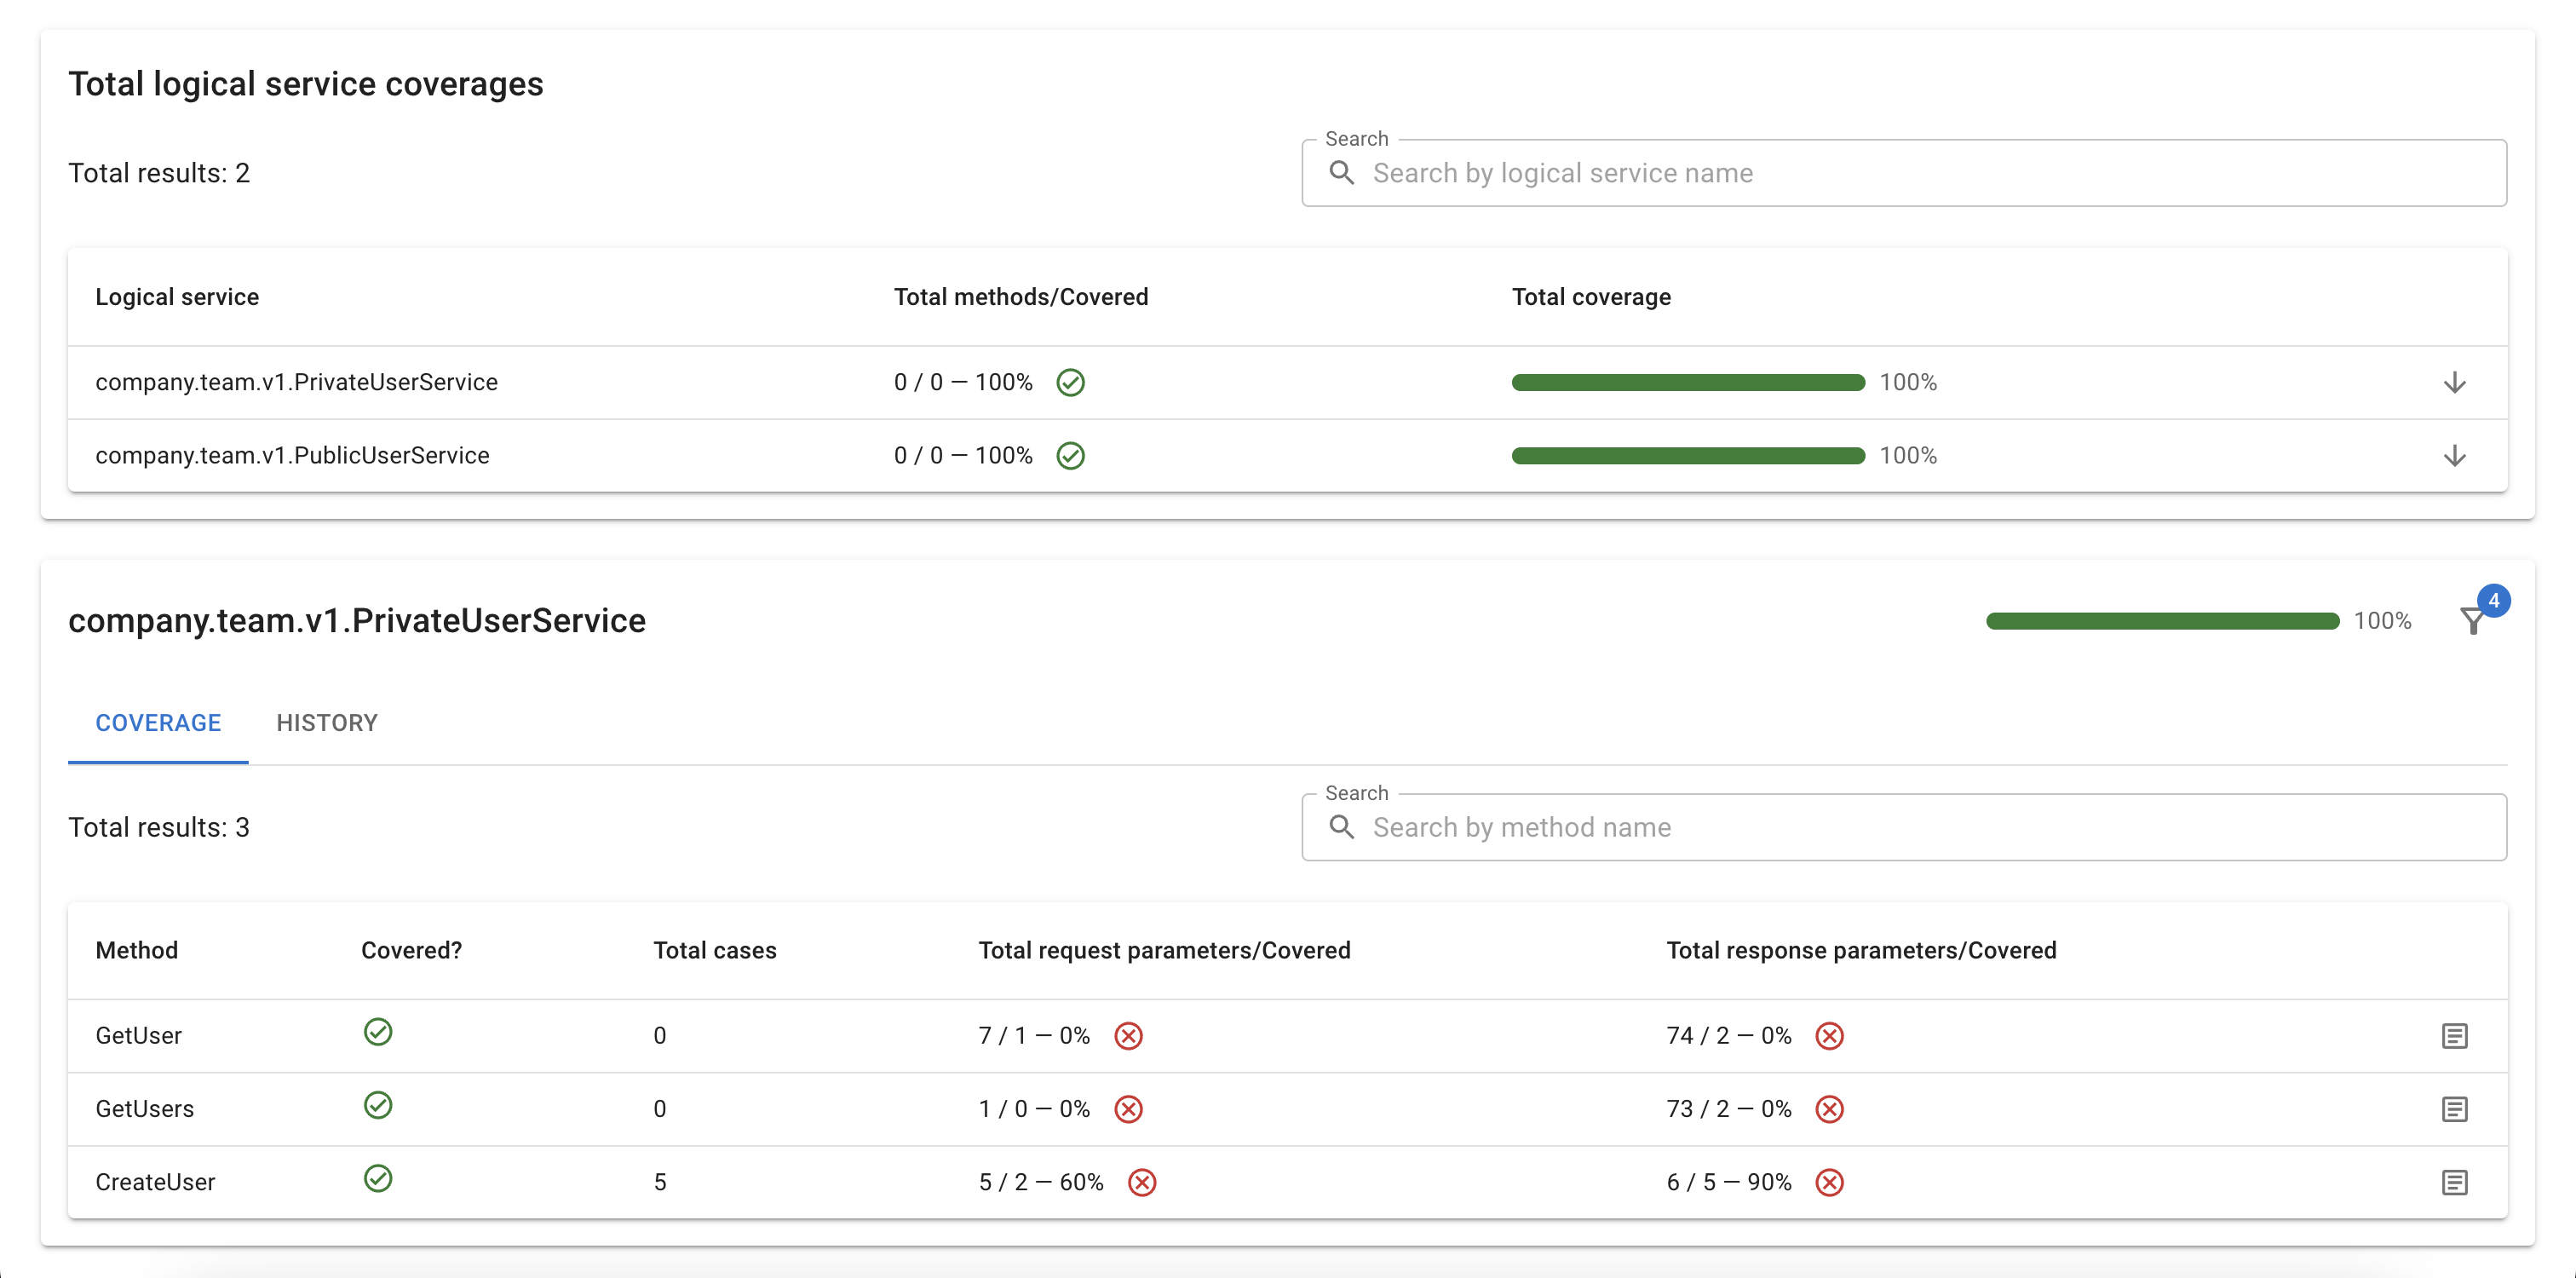Expand the company.team.v1.PublicUserService row arrow

pos(2454,456)
